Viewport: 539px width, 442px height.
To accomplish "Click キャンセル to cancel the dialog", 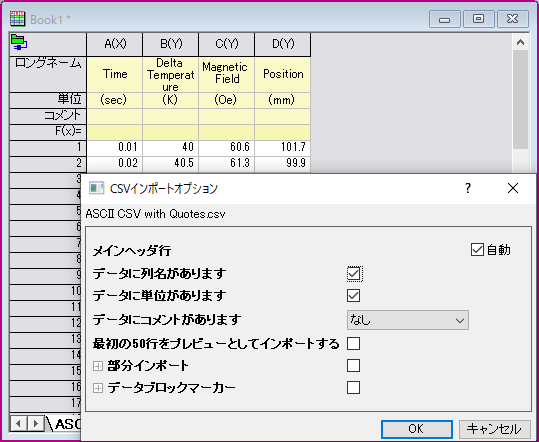I will coord(494,429).
